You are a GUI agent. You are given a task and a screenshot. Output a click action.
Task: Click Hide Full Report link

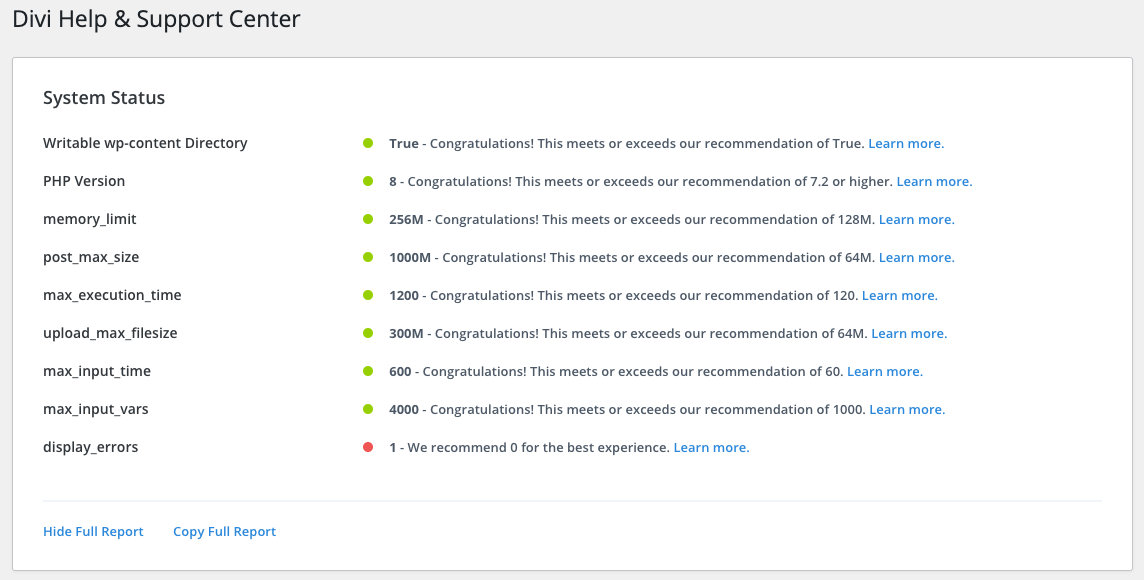click(93, 532)
